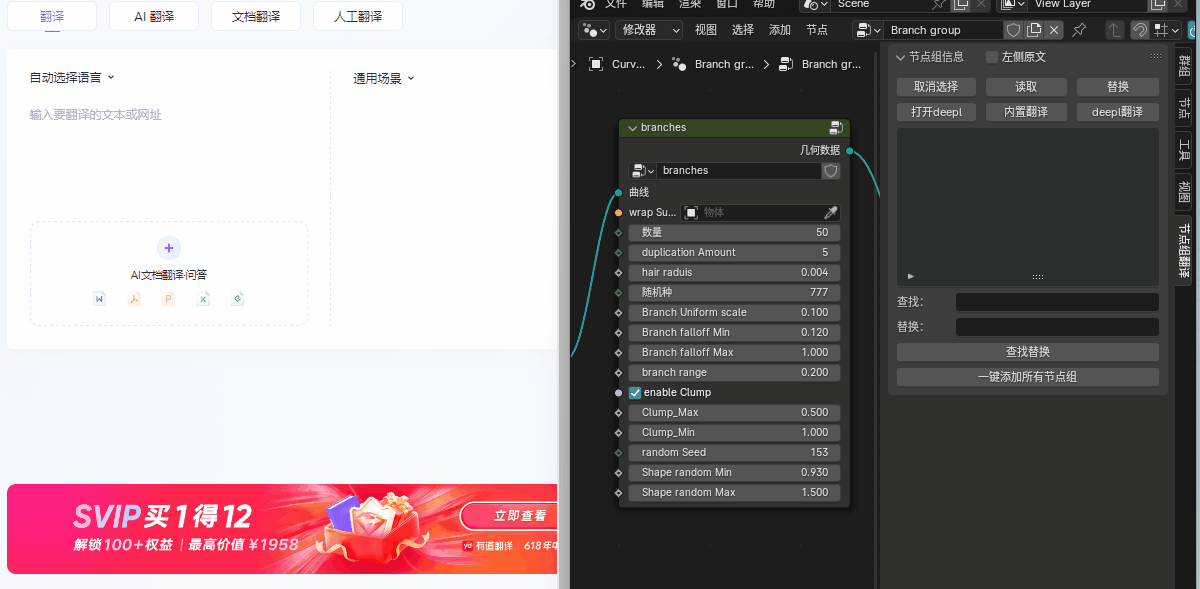Image resolution: width=1200 pixels, height=589 pixels.
Task: Click the first Branch group modifier breadcrumb
Action: (713, 64)
